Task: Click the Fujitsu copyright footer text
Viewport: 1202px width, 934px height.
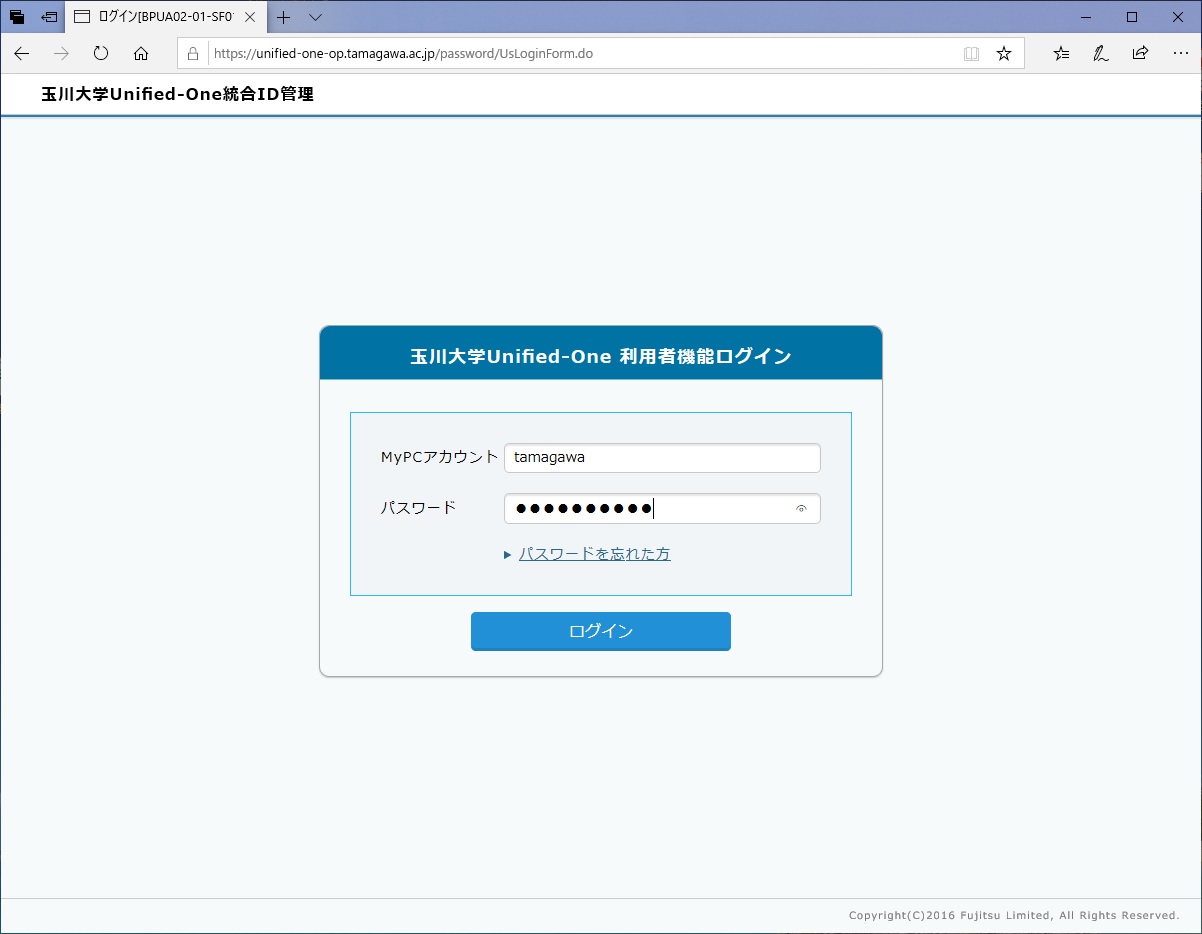Action: click(1014, 915)
